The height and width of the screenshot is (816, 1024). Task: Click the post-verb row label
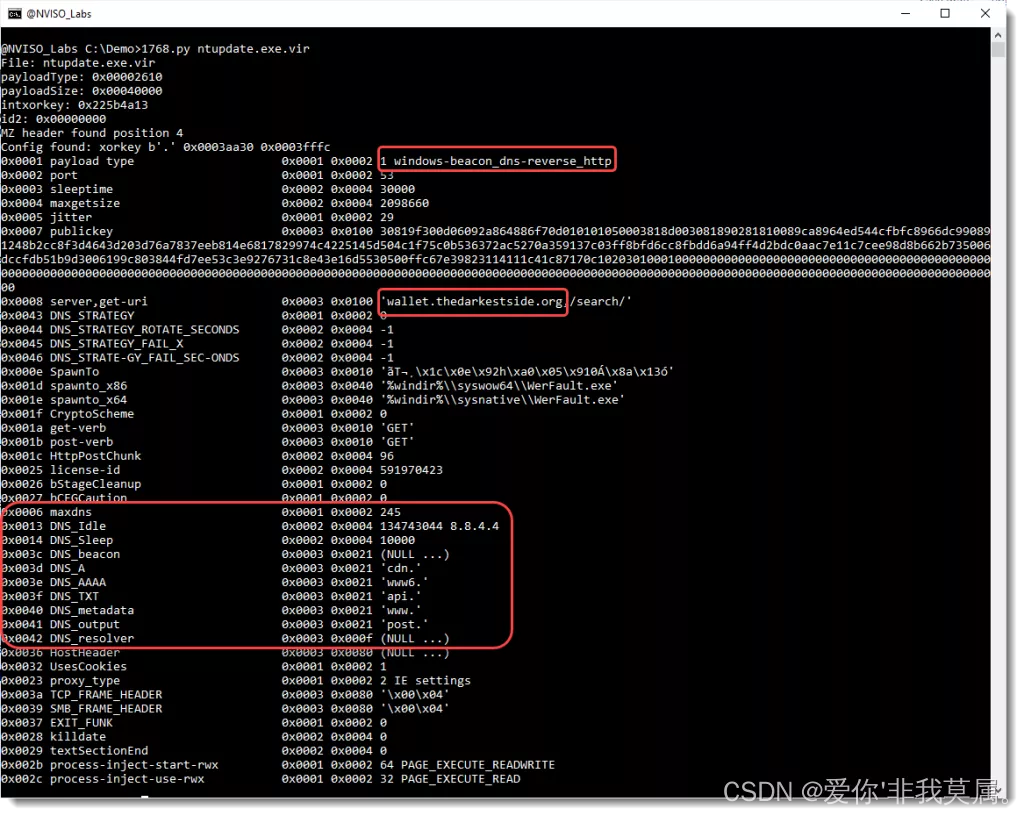[81, 442]
